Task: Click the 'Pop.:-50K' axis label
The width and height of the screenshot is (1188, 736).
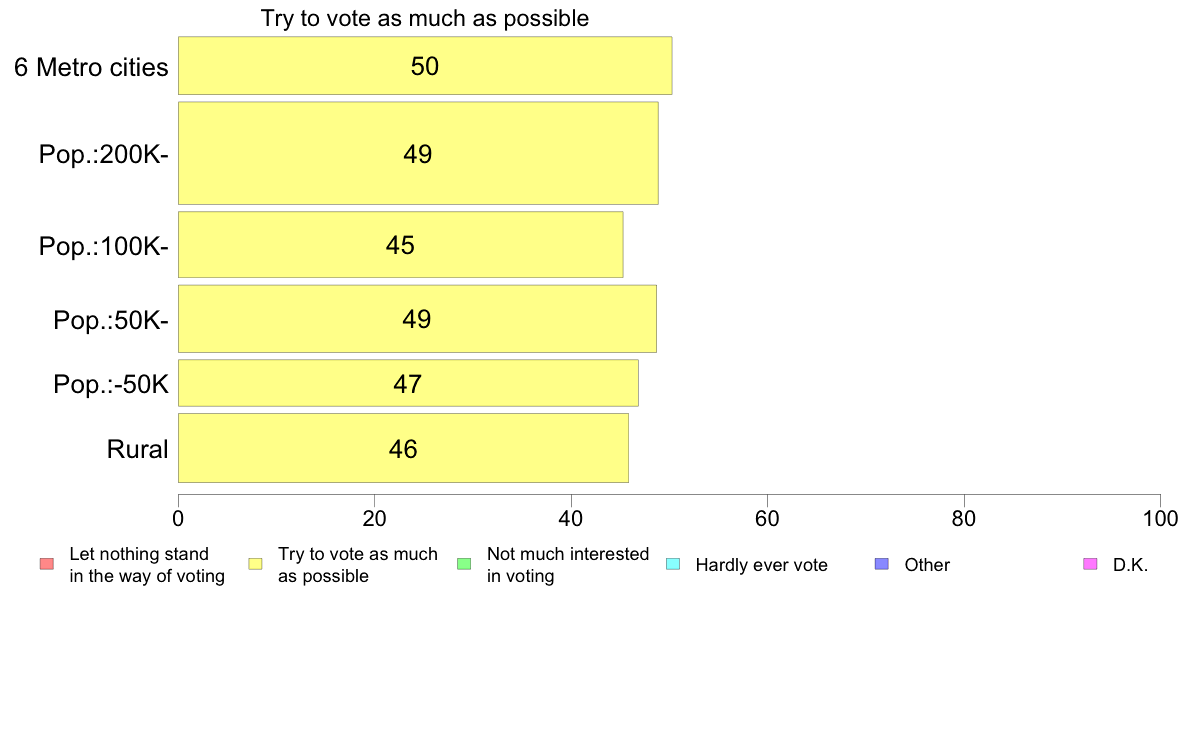Action: click(111, 384)
